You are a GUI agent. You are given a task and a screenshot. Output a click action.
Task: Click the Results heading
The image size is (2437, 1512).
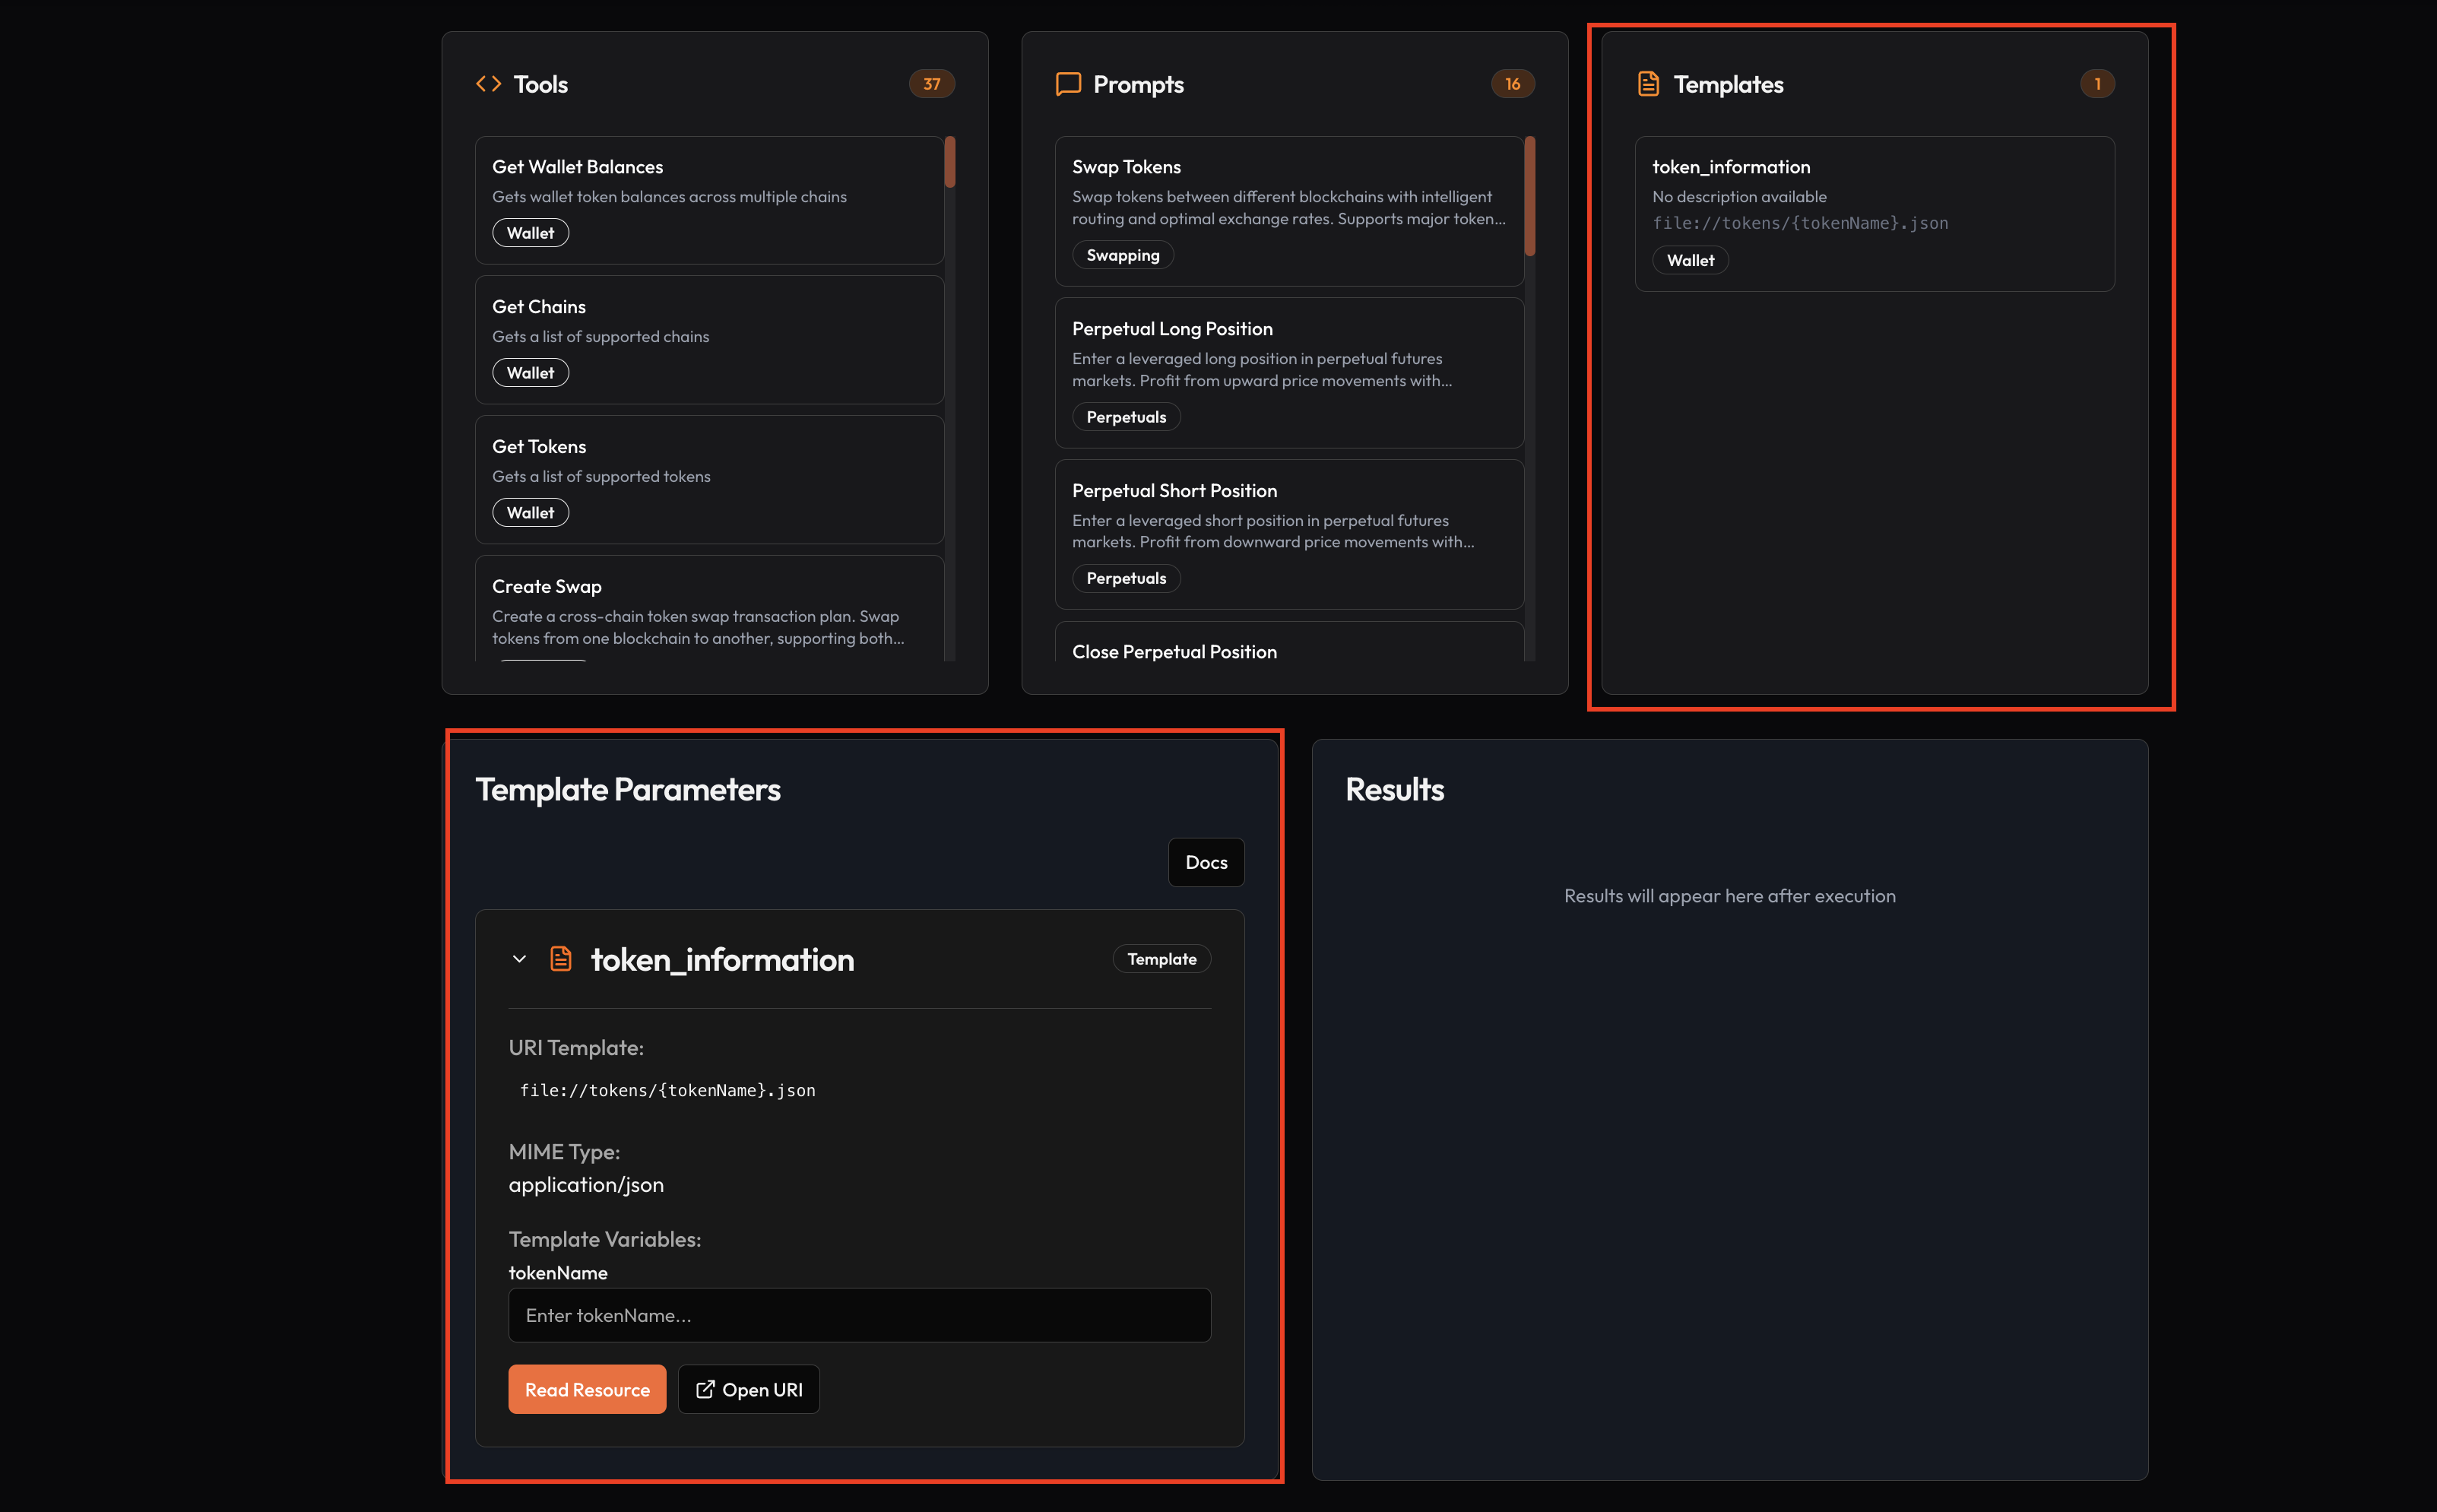coord(1394,789)
